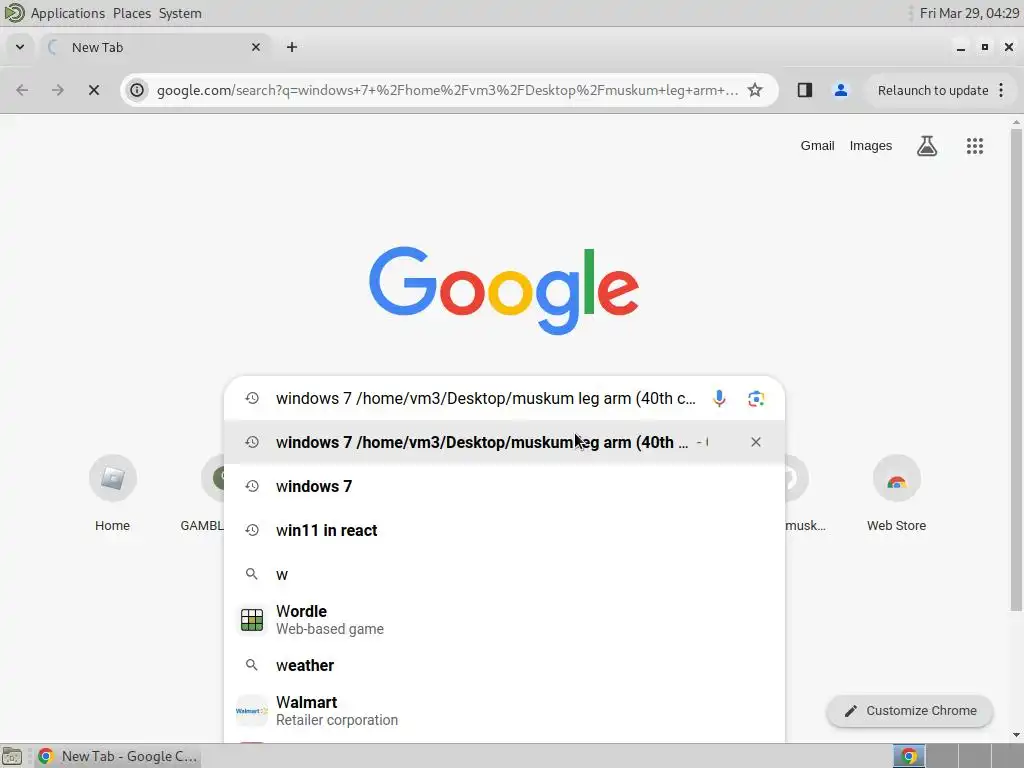Select the Walmart Retailer corporation suggestion
Image resolution: width=1024 pixels, height=768 pixels.
coord(504,711)
